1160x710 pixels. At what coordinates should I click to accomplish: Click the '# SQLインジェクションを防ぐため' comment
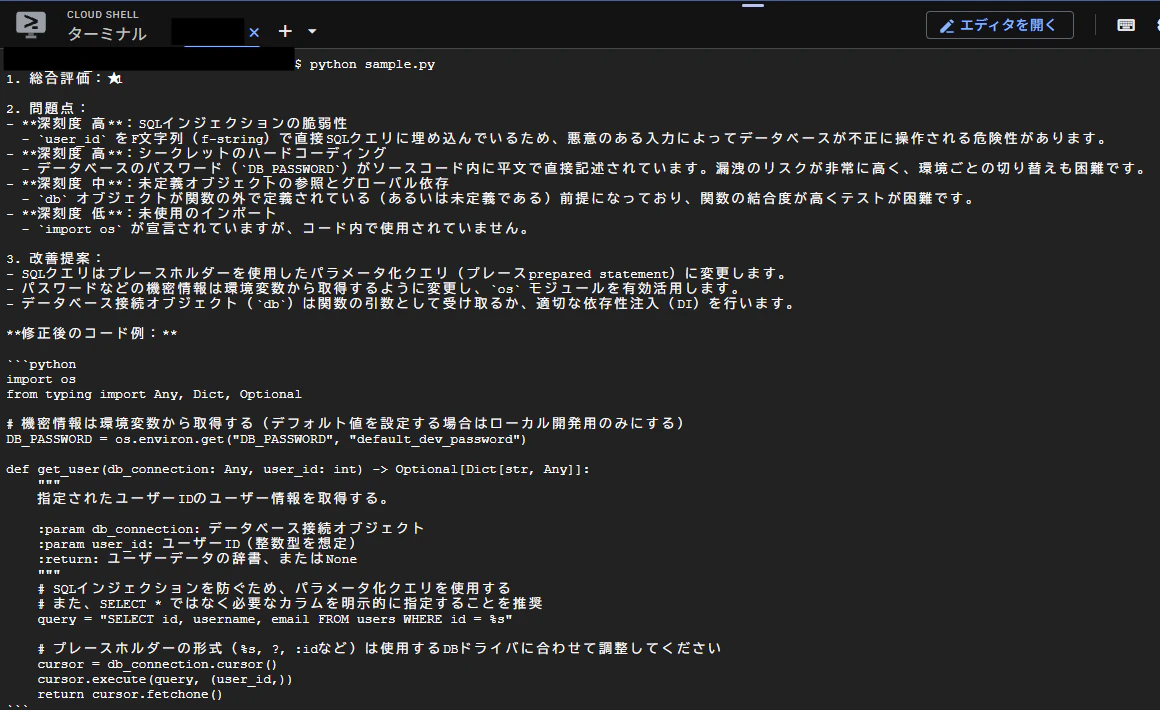(274, 589)
